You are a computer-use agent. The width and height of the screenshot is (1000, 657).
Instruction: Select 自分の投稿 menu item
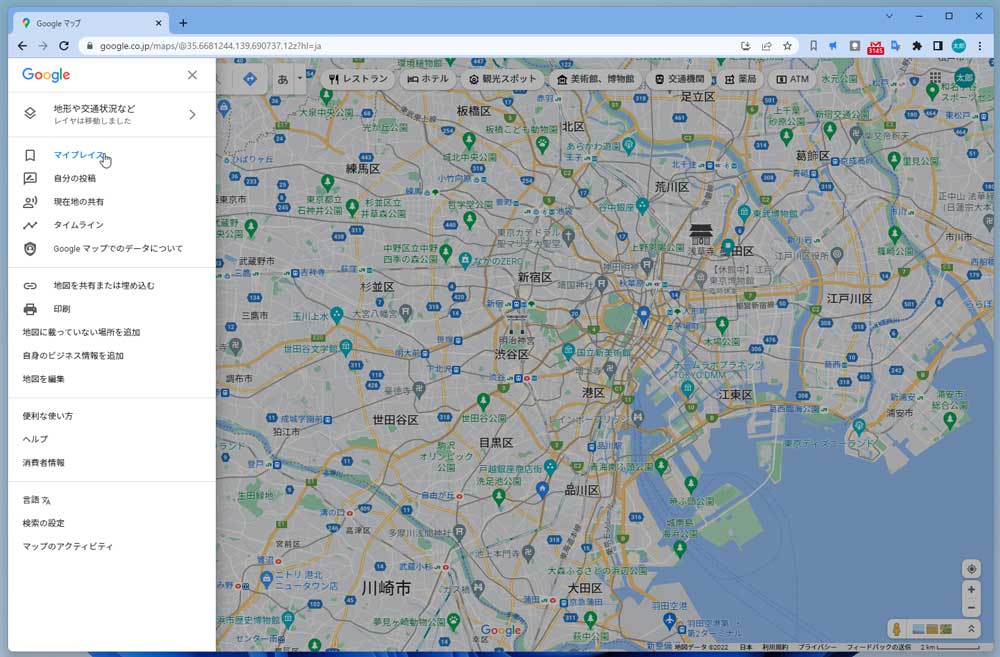75,179
